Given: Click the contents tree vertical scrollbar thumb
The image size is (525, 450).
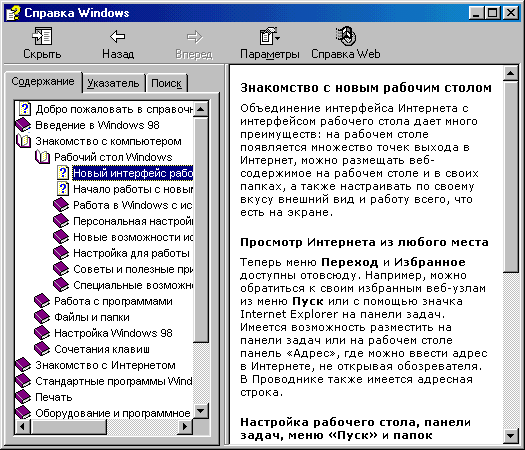Looking at the screenshot, I should (x=201, y=229).
